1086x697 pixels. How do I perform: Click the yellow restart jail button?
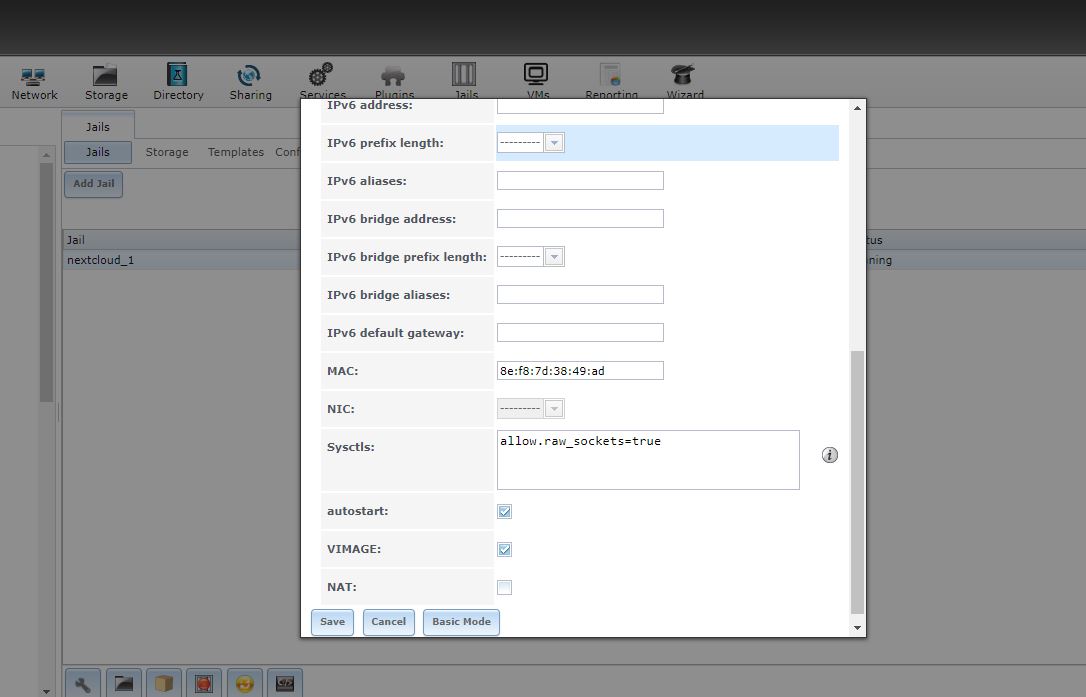click(244, 683)
